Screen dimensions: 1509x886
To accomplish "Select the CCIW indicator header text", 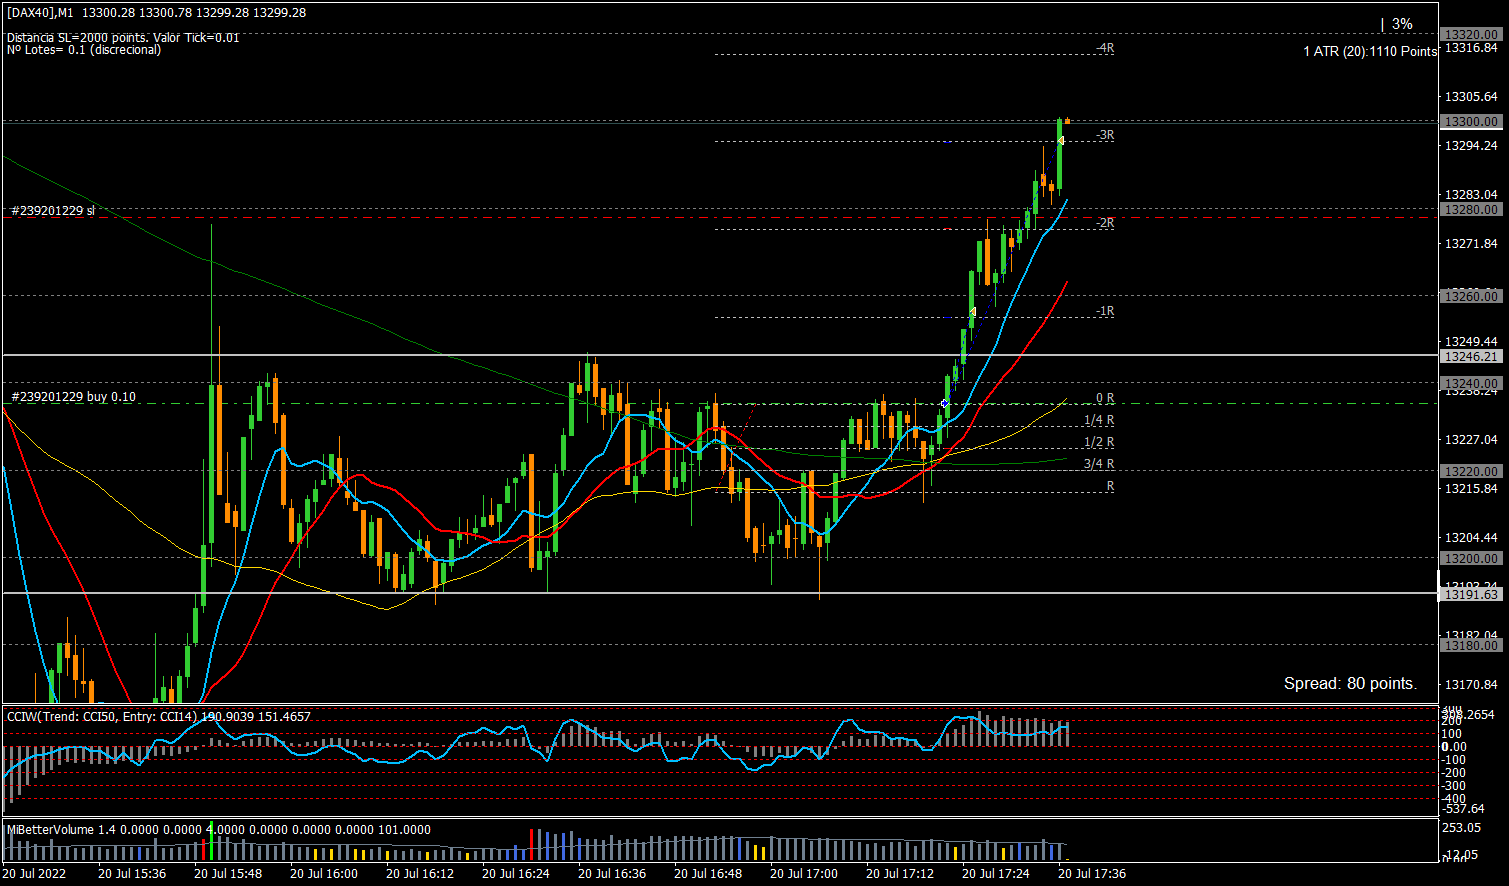I will coord(159,716).
